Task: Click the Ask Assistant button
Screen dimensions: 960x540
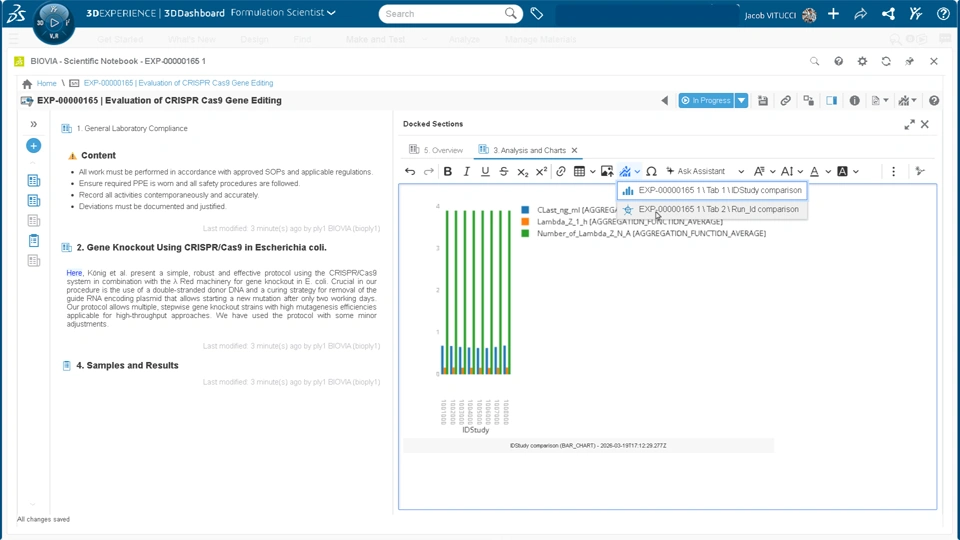Action: pos(696,171)
